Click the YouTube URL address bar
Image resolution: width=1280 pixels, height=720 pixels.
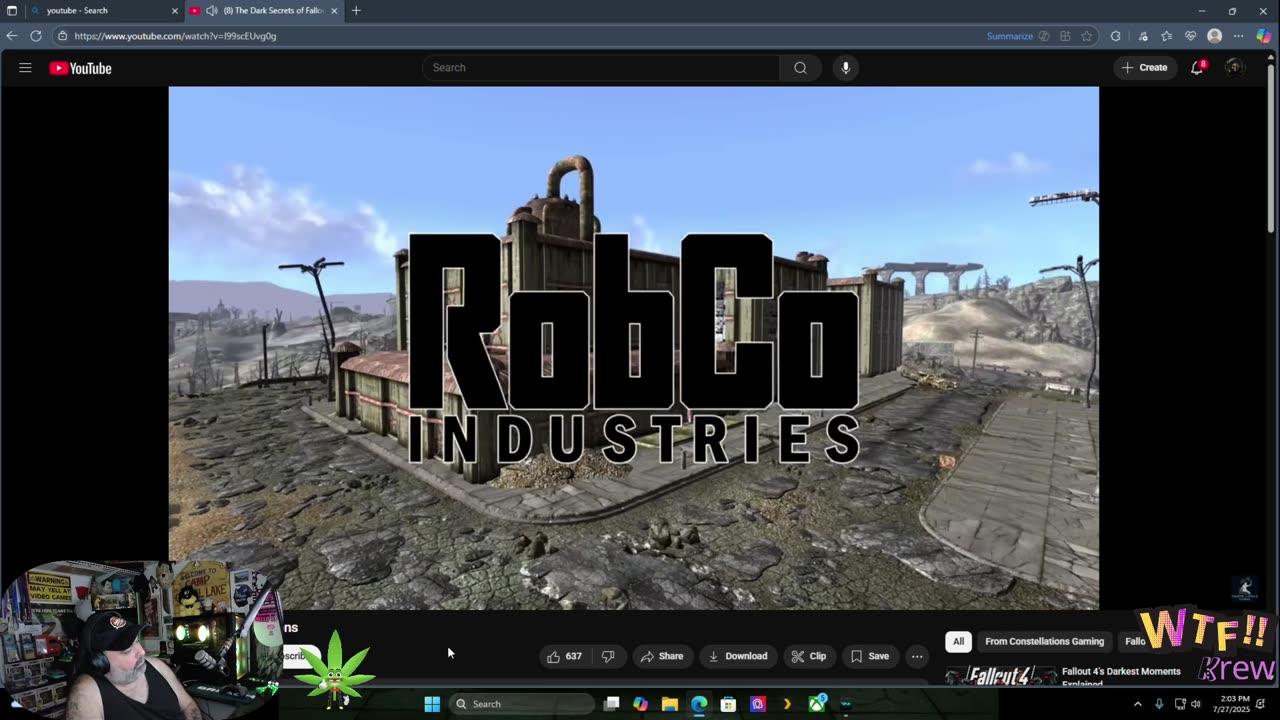(520, 36)
